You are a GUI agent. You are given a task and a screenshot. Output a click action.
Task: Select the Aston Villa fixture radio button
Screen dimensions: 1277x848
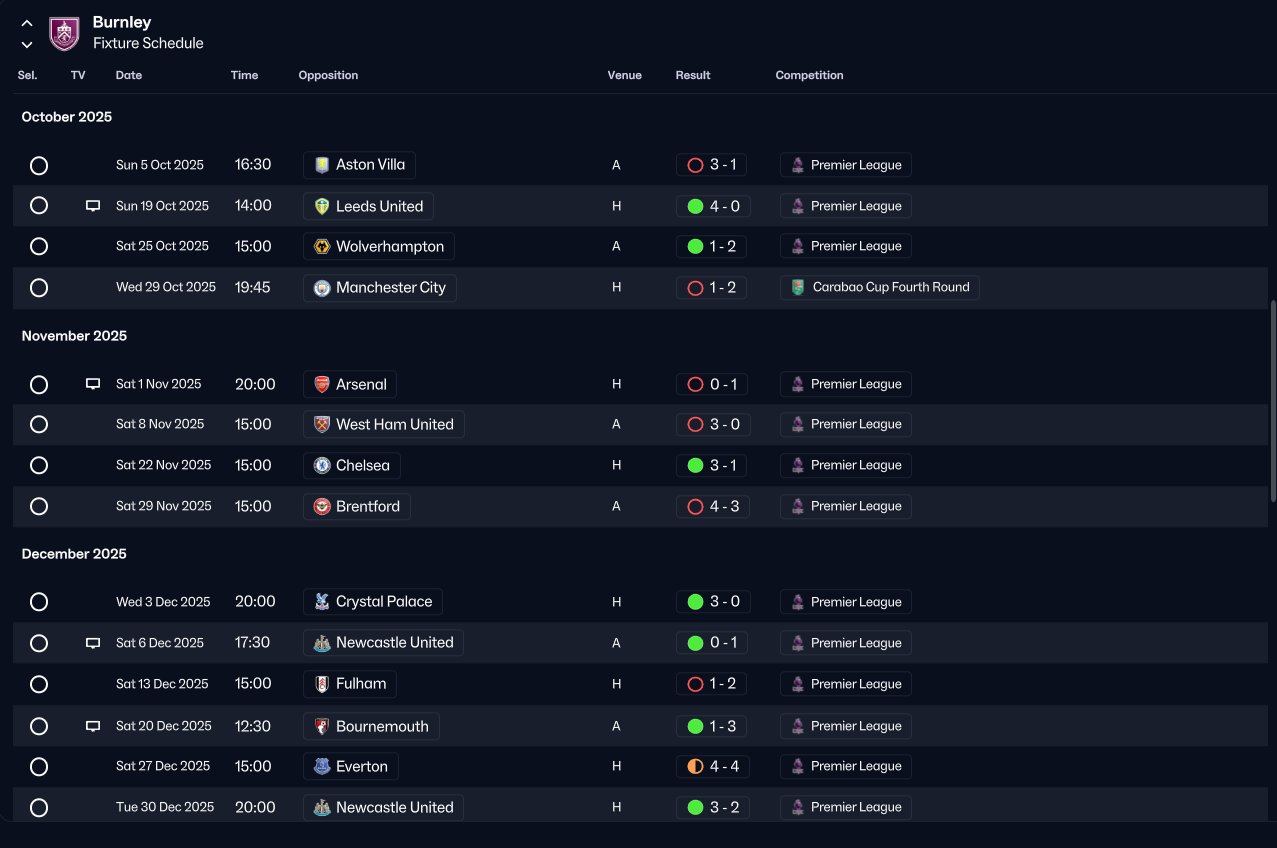pos(39,165)
